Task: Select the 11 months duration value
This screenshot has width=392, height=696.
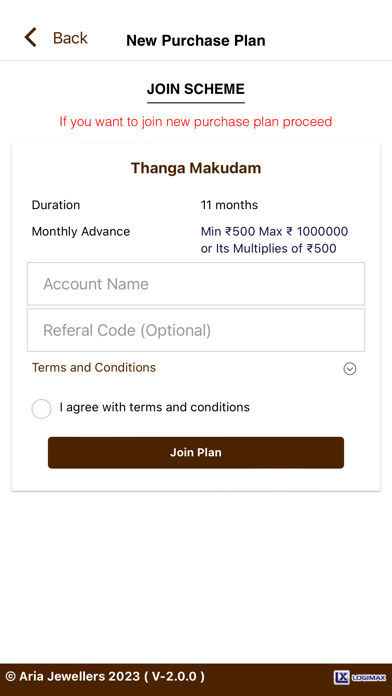Action: [229, 205]
